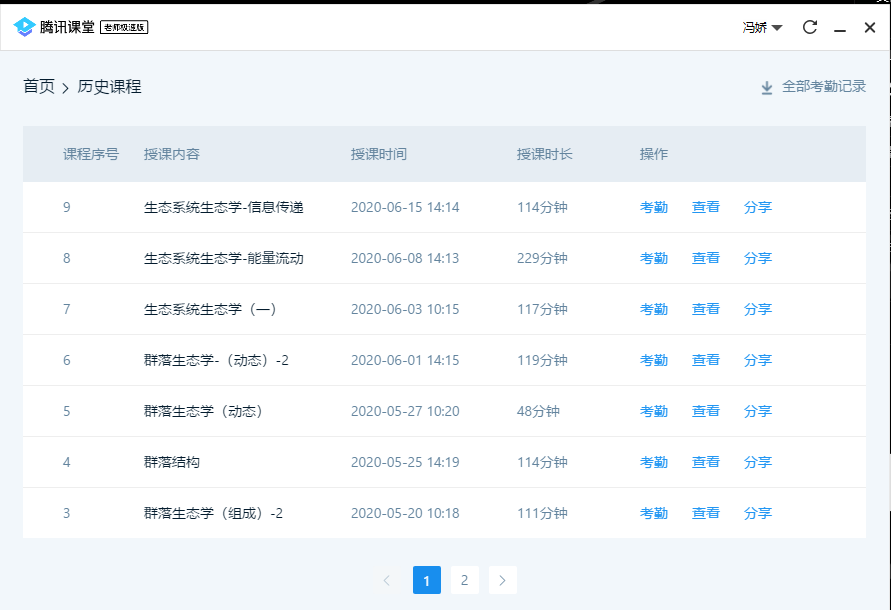891x610 pixels.
Task: Navigate to 首页 in breadcrumb
Action: pos(39,87)
